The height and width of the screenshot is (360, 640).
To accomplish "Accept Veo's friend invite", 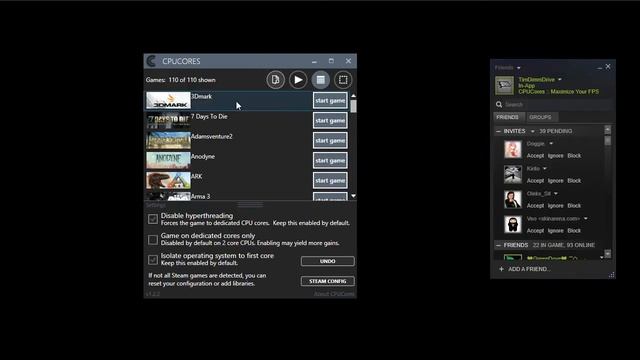I will pos(535,231).
